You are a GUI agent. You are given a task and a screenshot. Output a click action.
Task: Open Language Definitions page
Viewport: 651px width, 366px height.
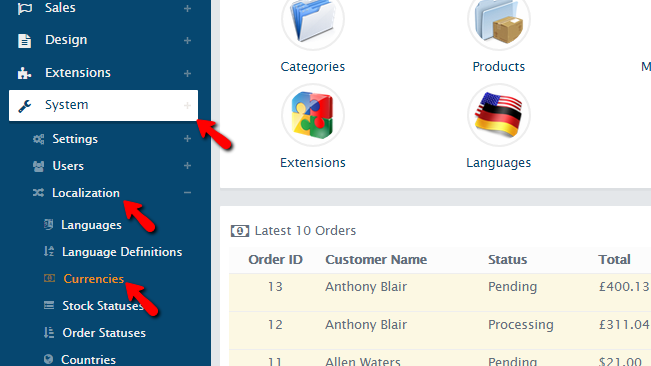tap(122, 252)
